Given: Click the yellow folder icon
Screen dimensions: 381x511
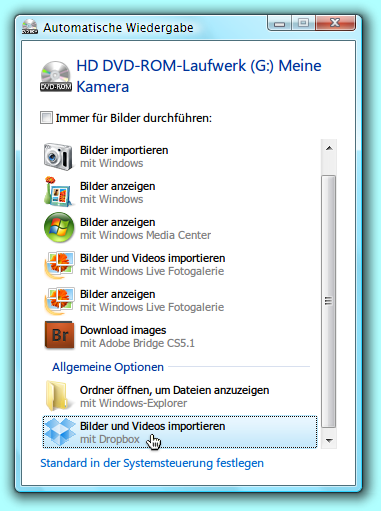Looking at the screenshot, I should [59, 396].
